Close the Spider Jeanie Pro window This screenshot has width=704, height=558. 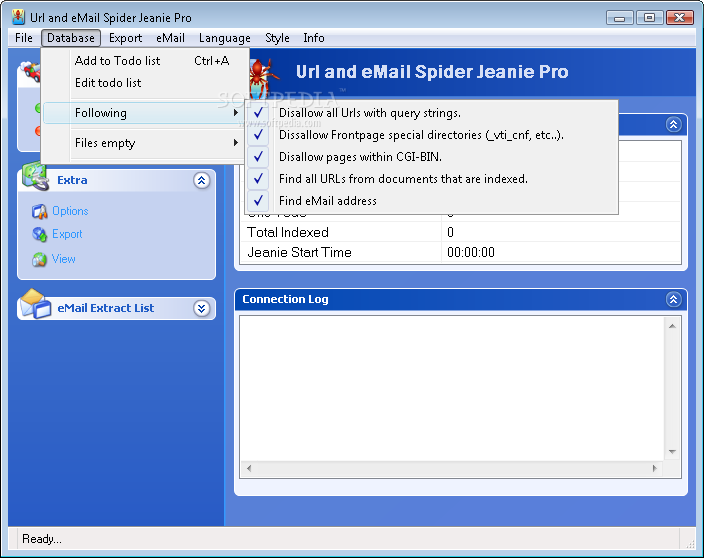click(680, 18)
